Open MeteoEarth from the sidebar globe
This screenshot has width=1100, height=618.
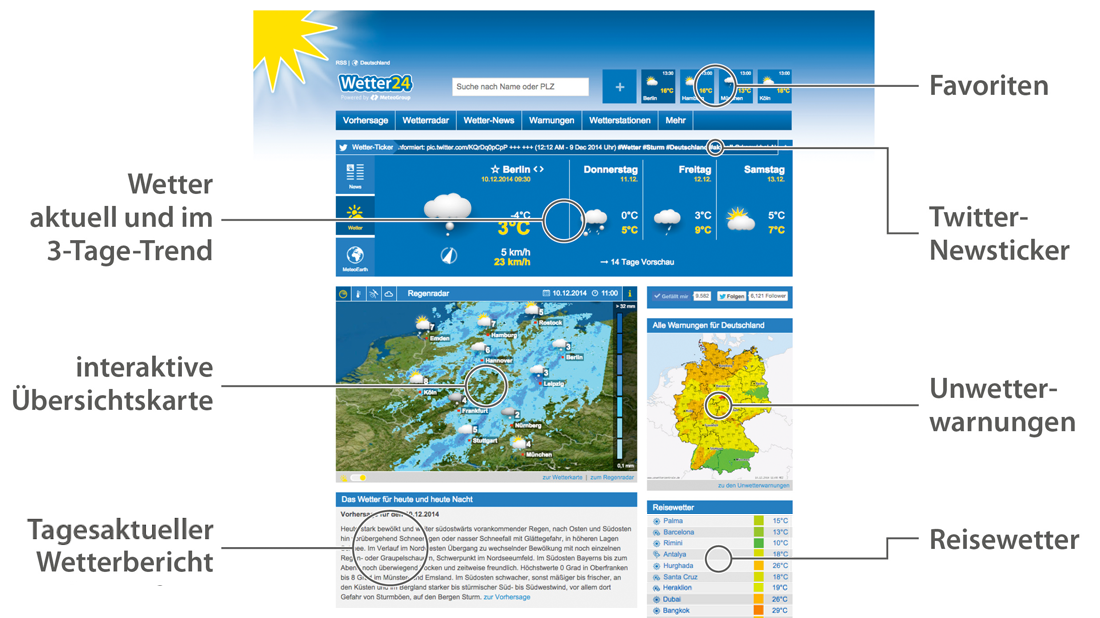click(x=355, y=257)
